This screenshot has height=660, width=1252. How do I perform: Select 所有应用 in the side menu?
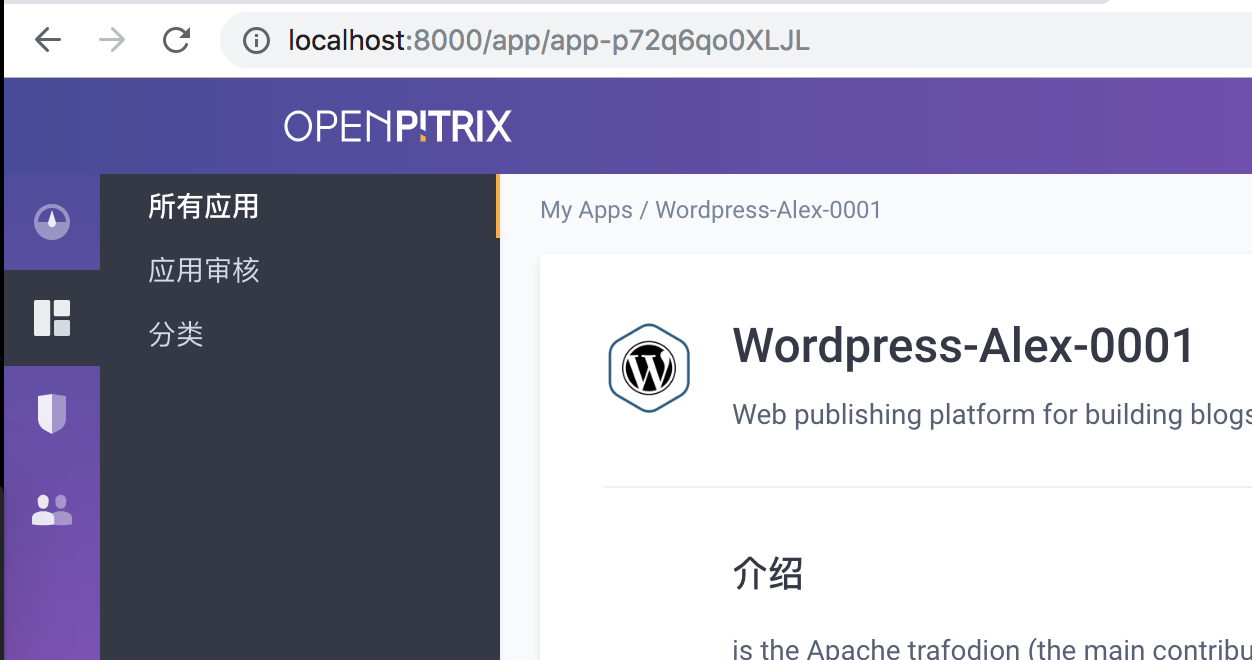point(203,206)
